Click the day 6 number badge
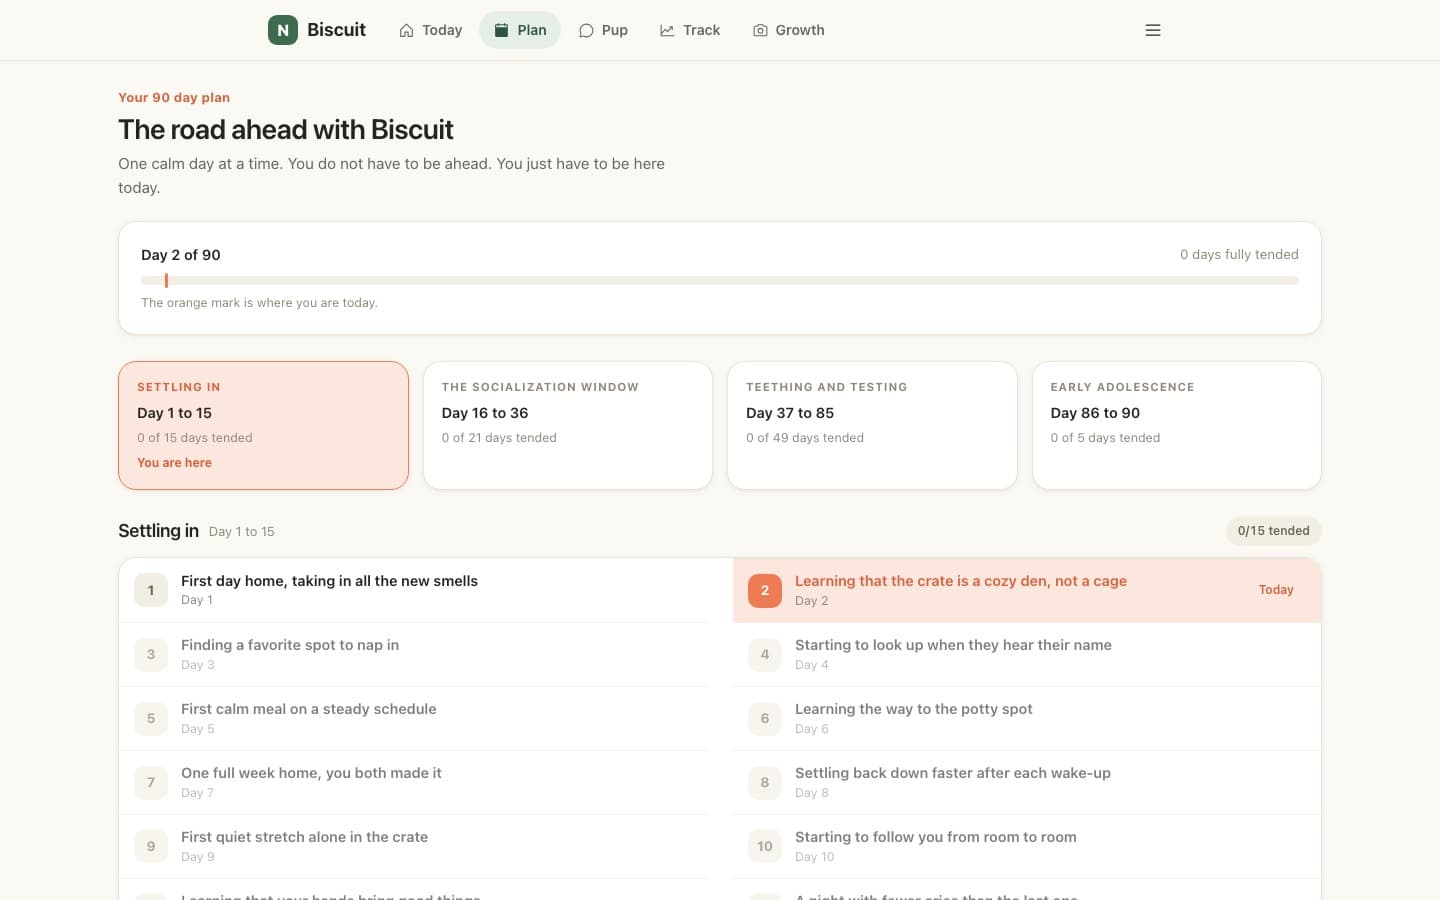Viewport: 1440px width, 900px height. 765,718
